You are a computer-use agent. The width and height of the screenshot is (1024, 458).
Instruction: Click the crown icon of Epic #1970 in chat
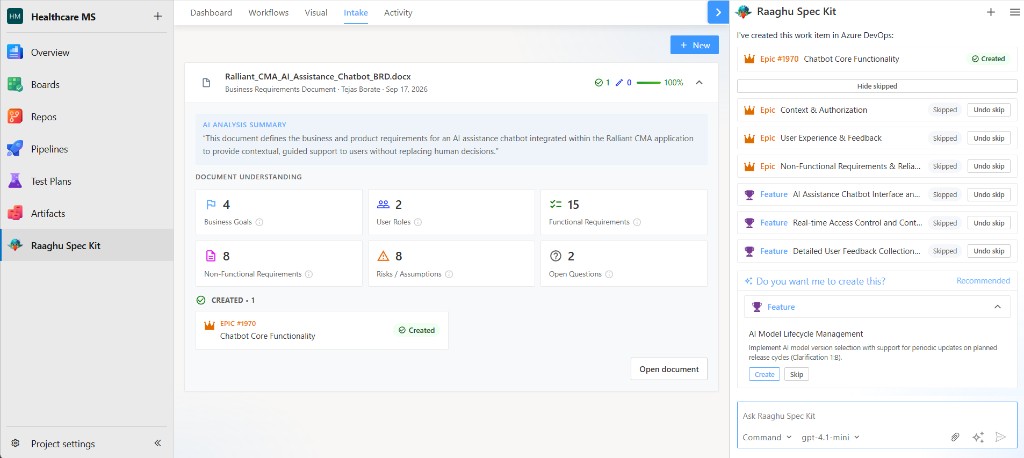click(x=750, y=59)
